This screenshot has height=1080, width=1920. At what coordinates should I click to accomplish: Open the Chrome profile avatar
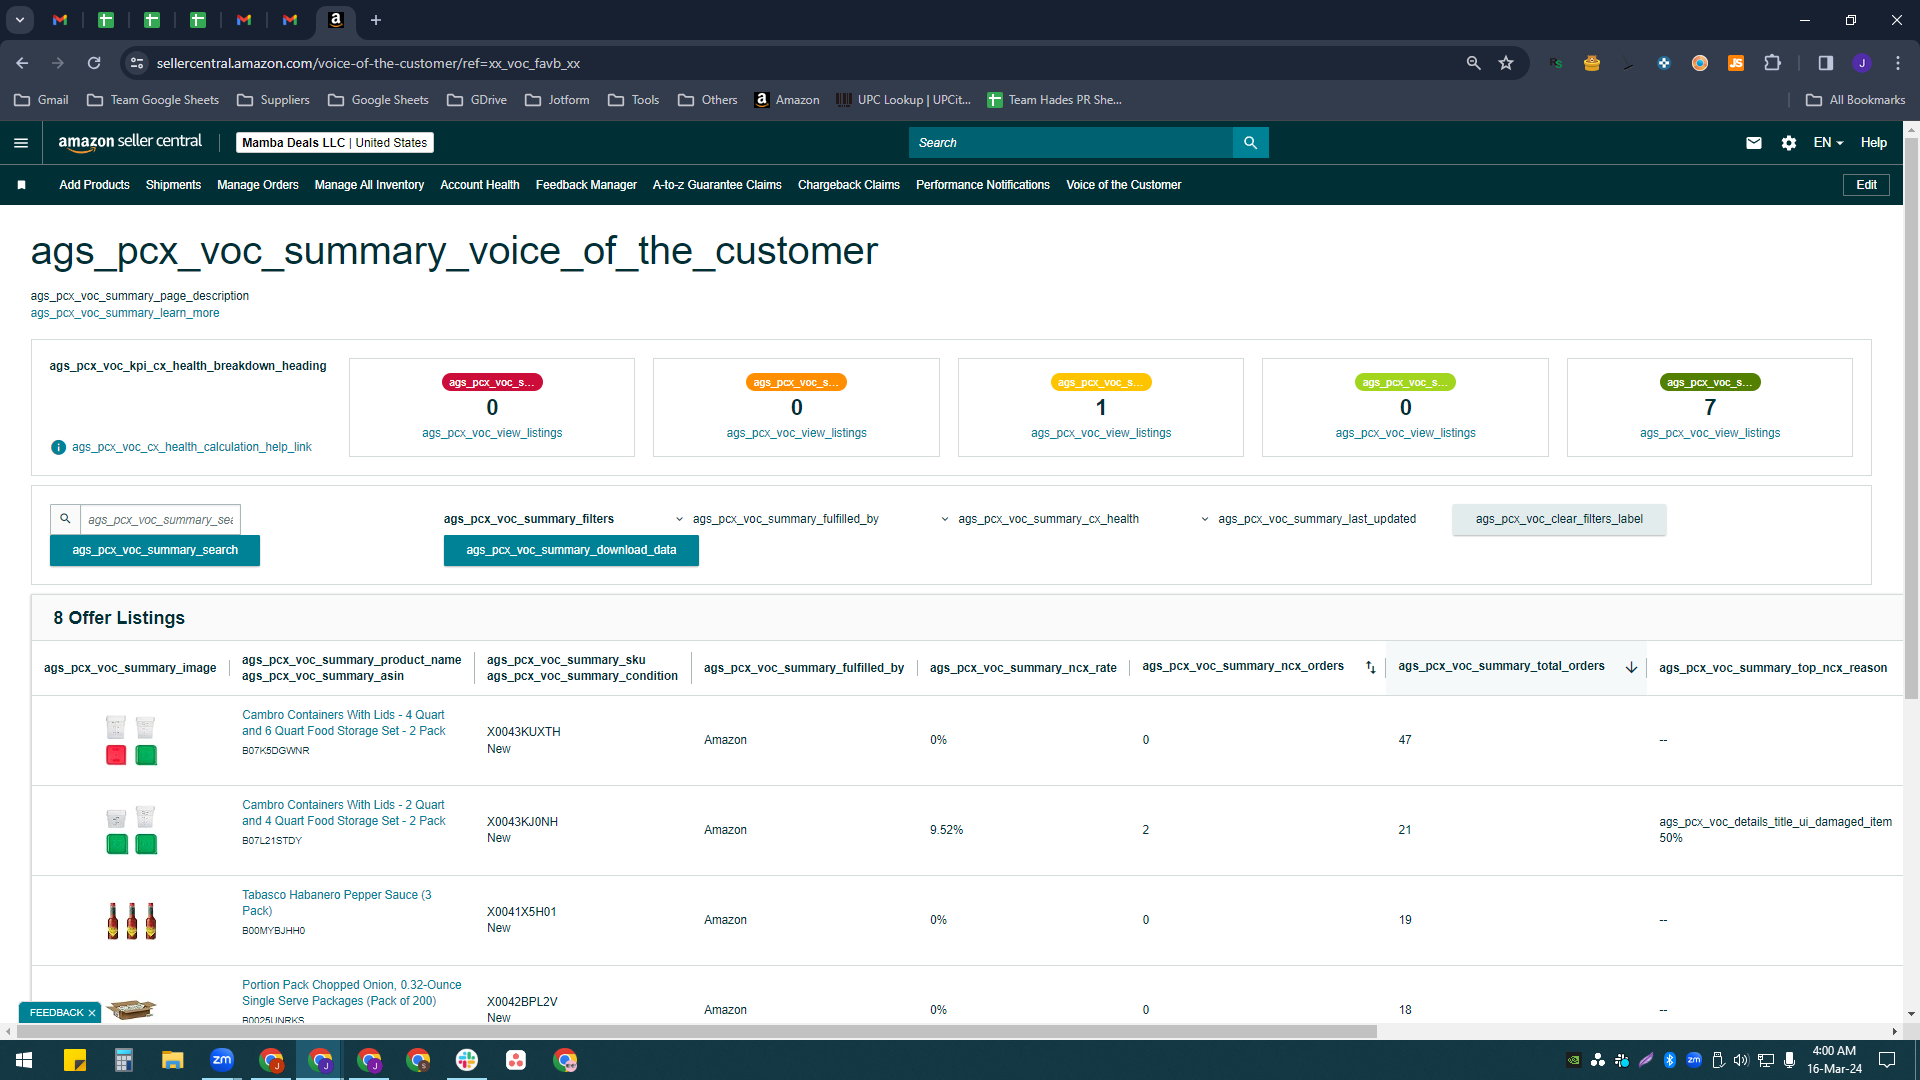1862,63
